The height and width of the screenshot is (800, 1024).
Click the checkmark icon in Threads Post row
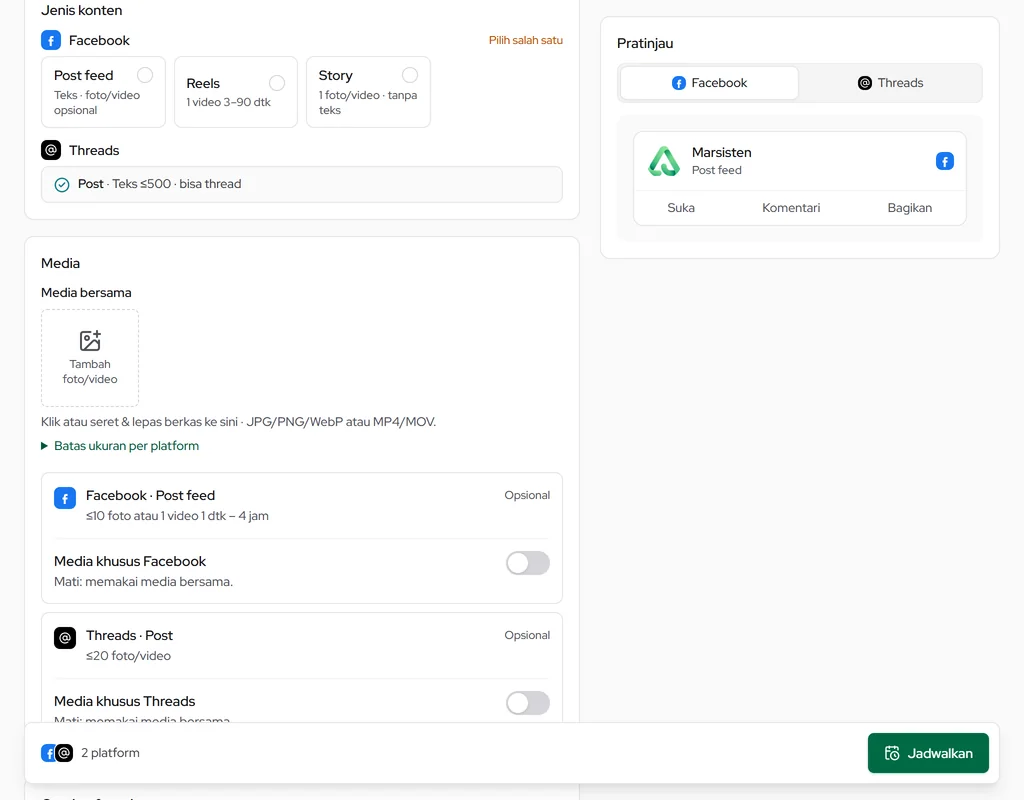point(62,185)
